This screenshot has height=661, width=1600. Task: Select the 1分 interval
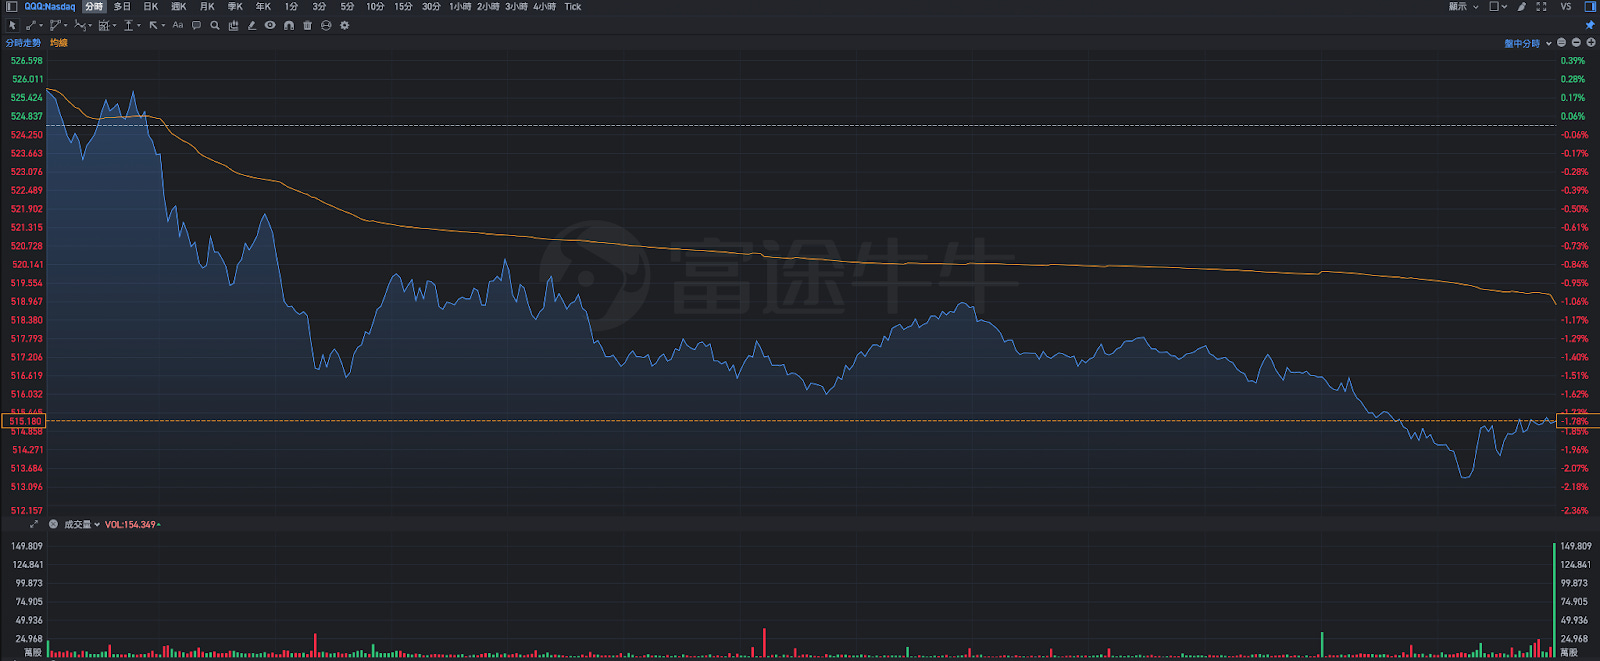tap(291, 6)
